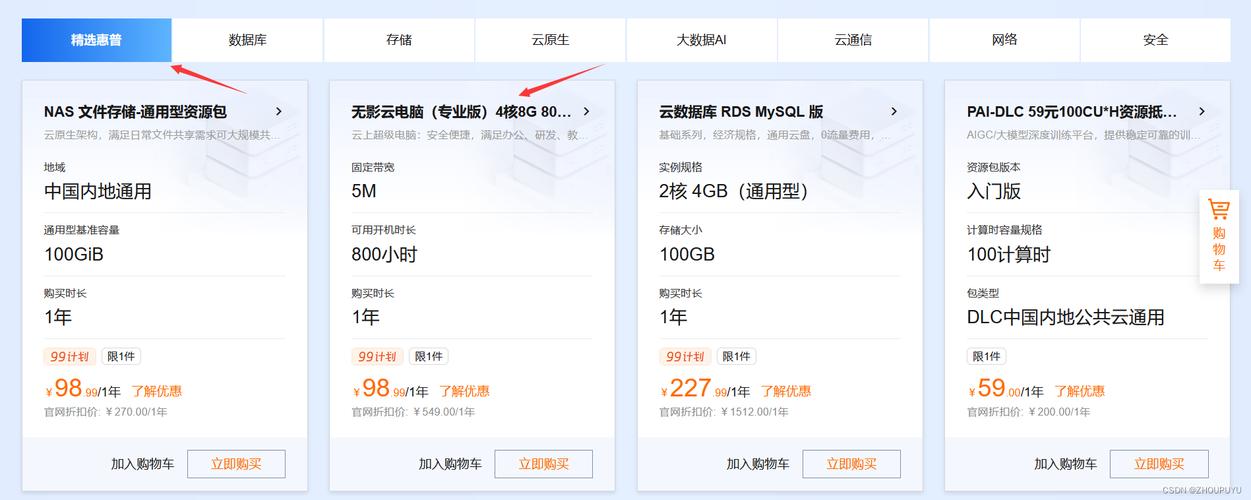Image resolution: width=1251 pixels, height=500 pixels.
Task: Open 了解优惠 link on the RDS MySQL card
Action: (x=786, y=391)
